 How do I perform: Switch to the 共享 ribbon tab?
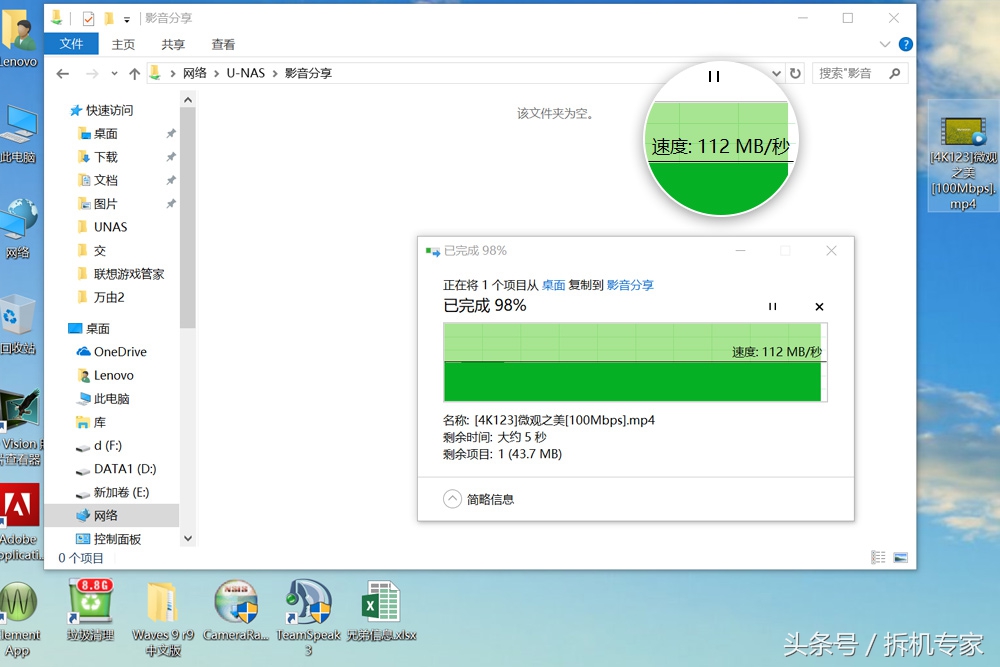pos(173,44)
